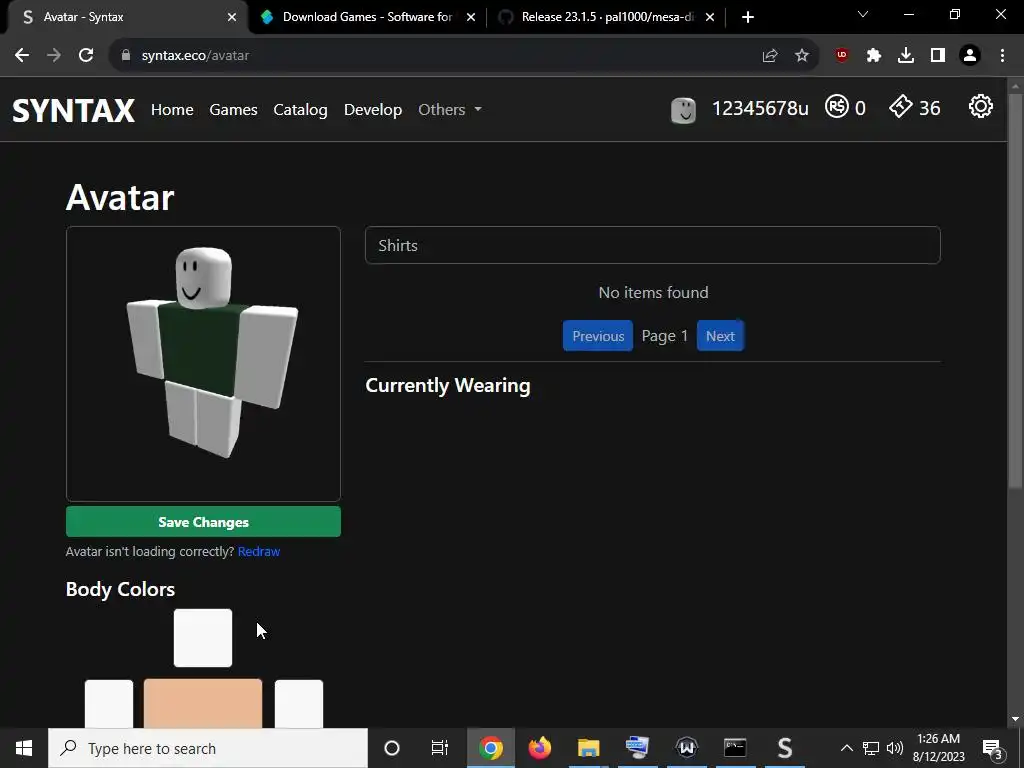
Task: Open a new tab with plus button
Action: (x=748, y=17)
